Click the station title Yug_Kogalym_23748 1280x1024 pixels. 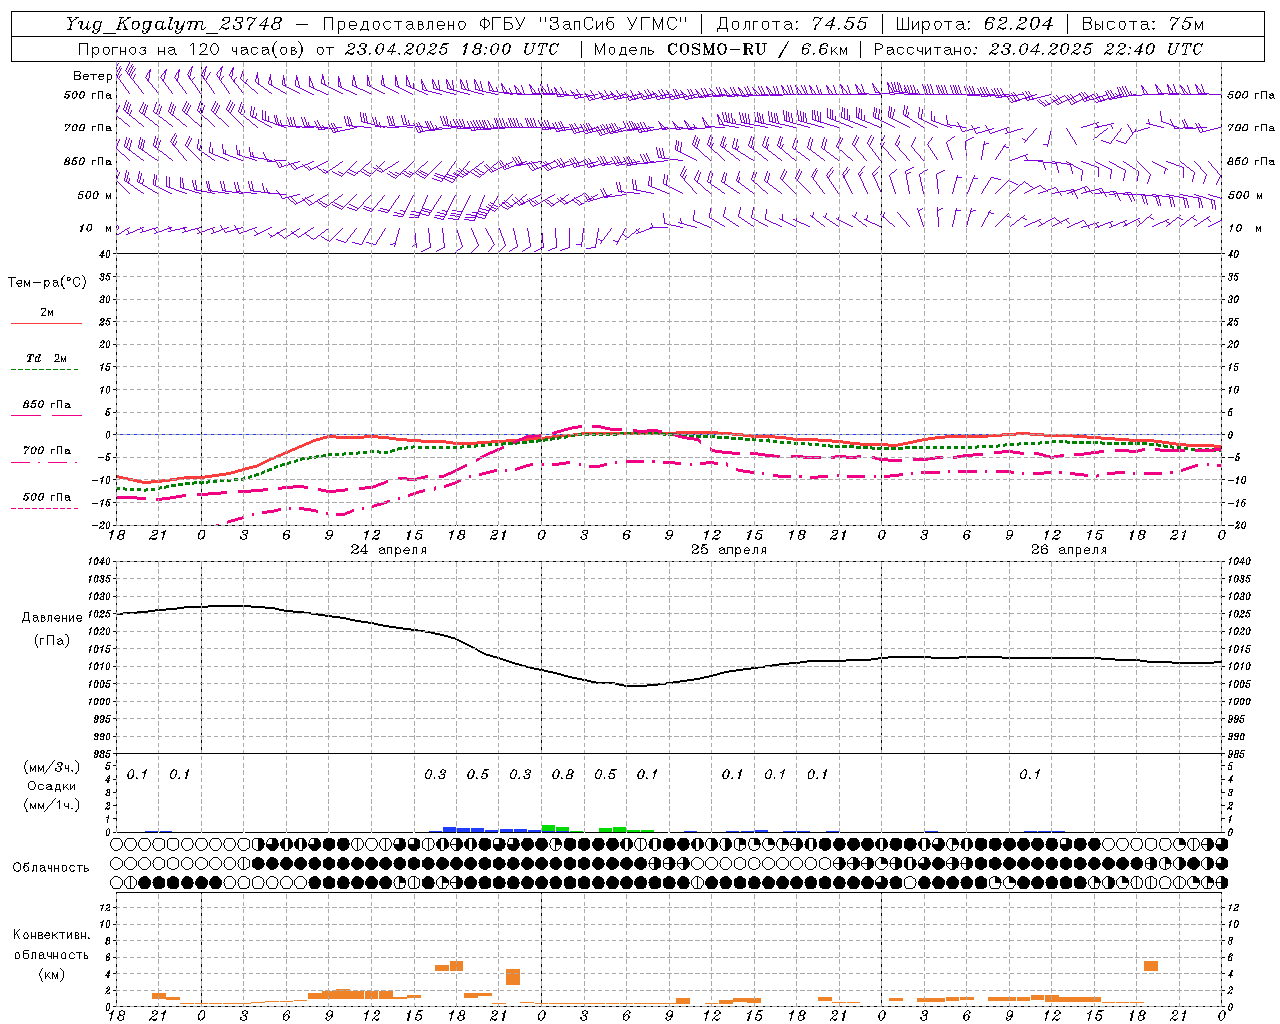pos(174,24)
